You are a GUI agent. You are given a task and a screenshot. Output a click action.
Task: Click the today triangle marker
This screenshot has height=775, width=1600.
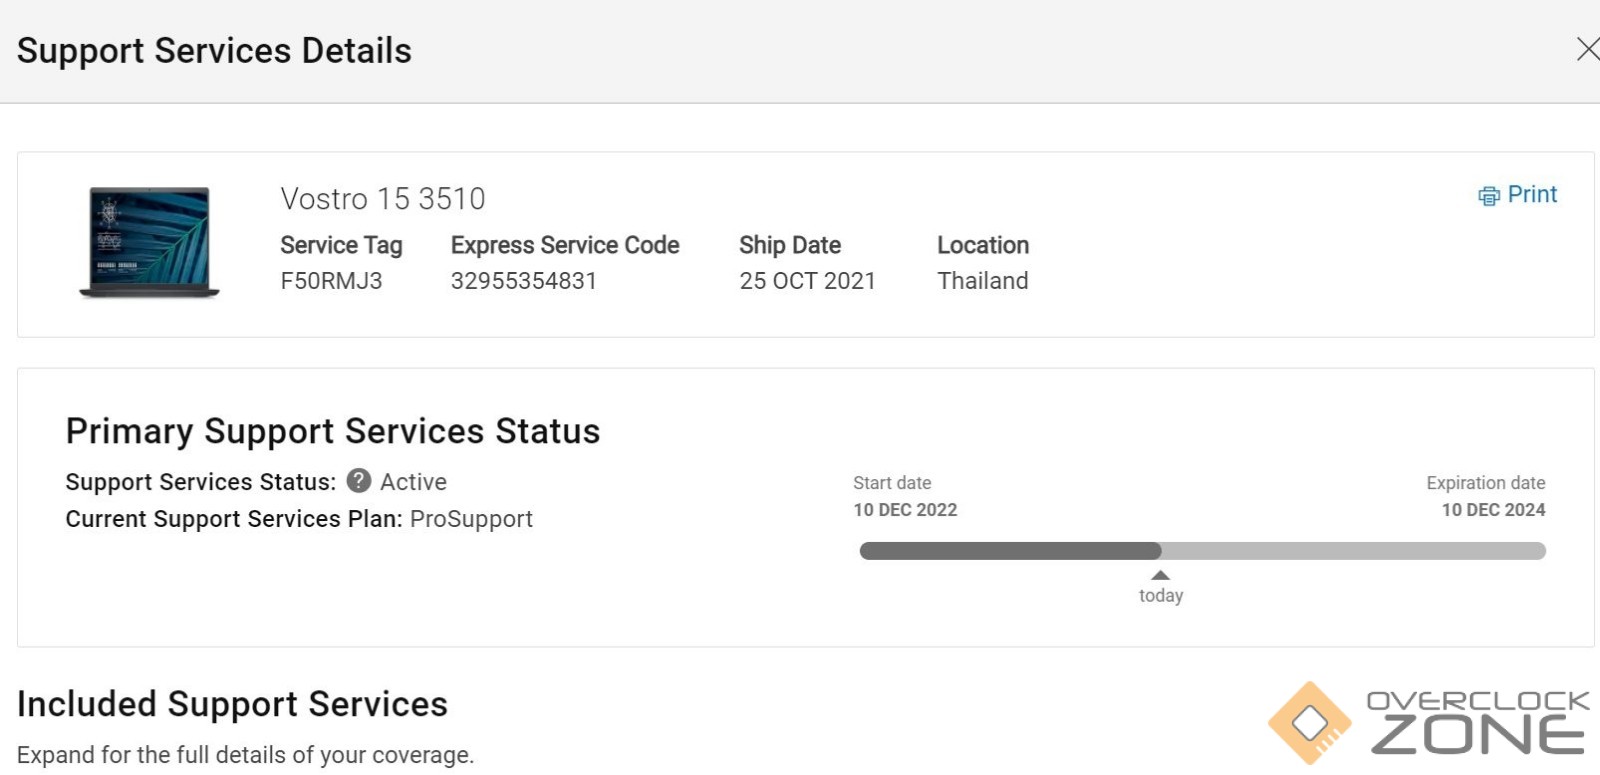pyautogui.click(x=1160, y=575)
